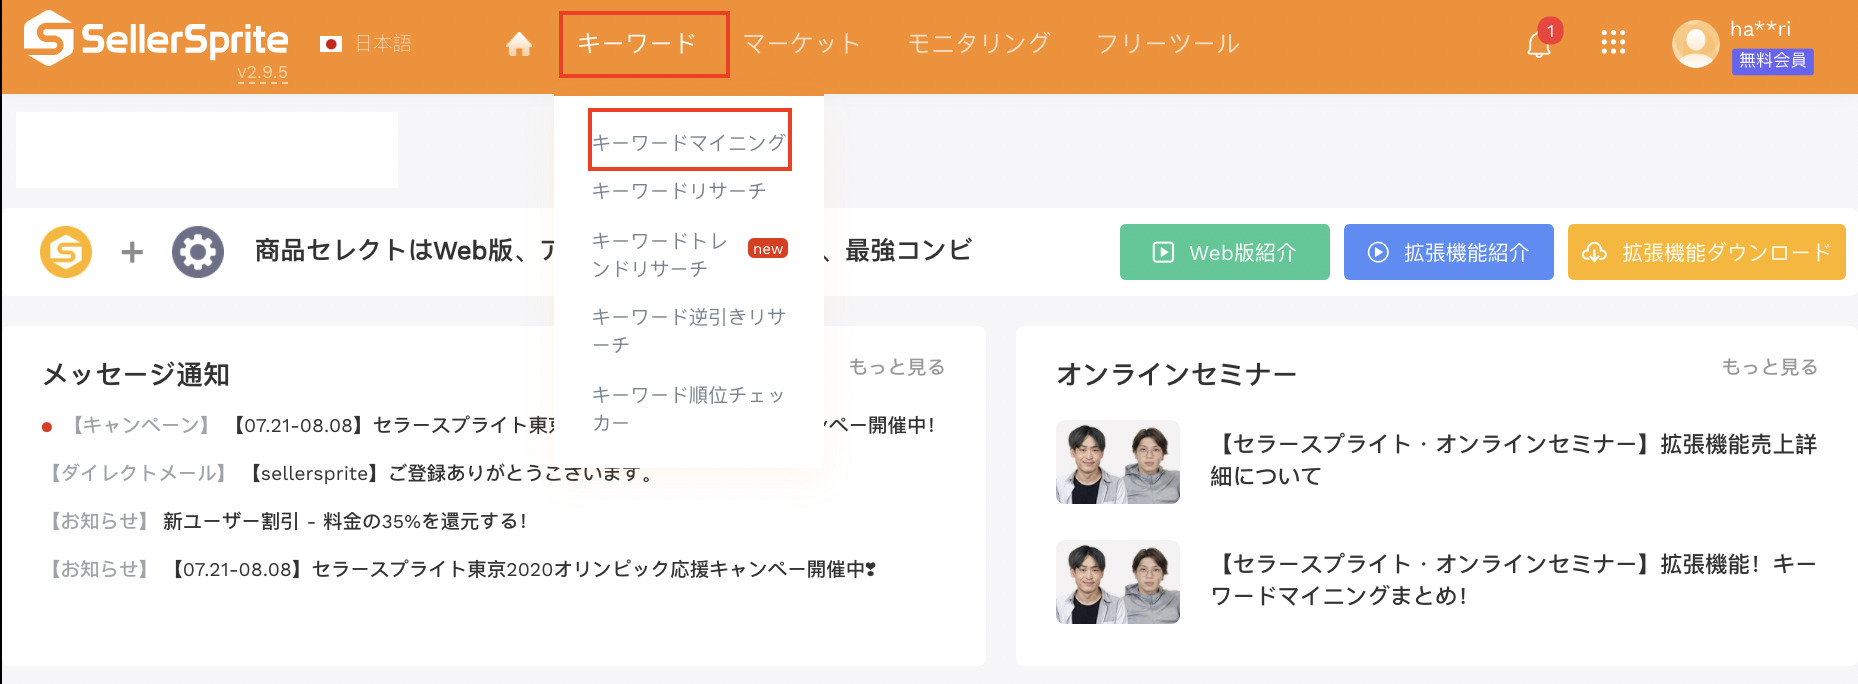Select キーワードマイニング from the dropdown

click(689, 142)
